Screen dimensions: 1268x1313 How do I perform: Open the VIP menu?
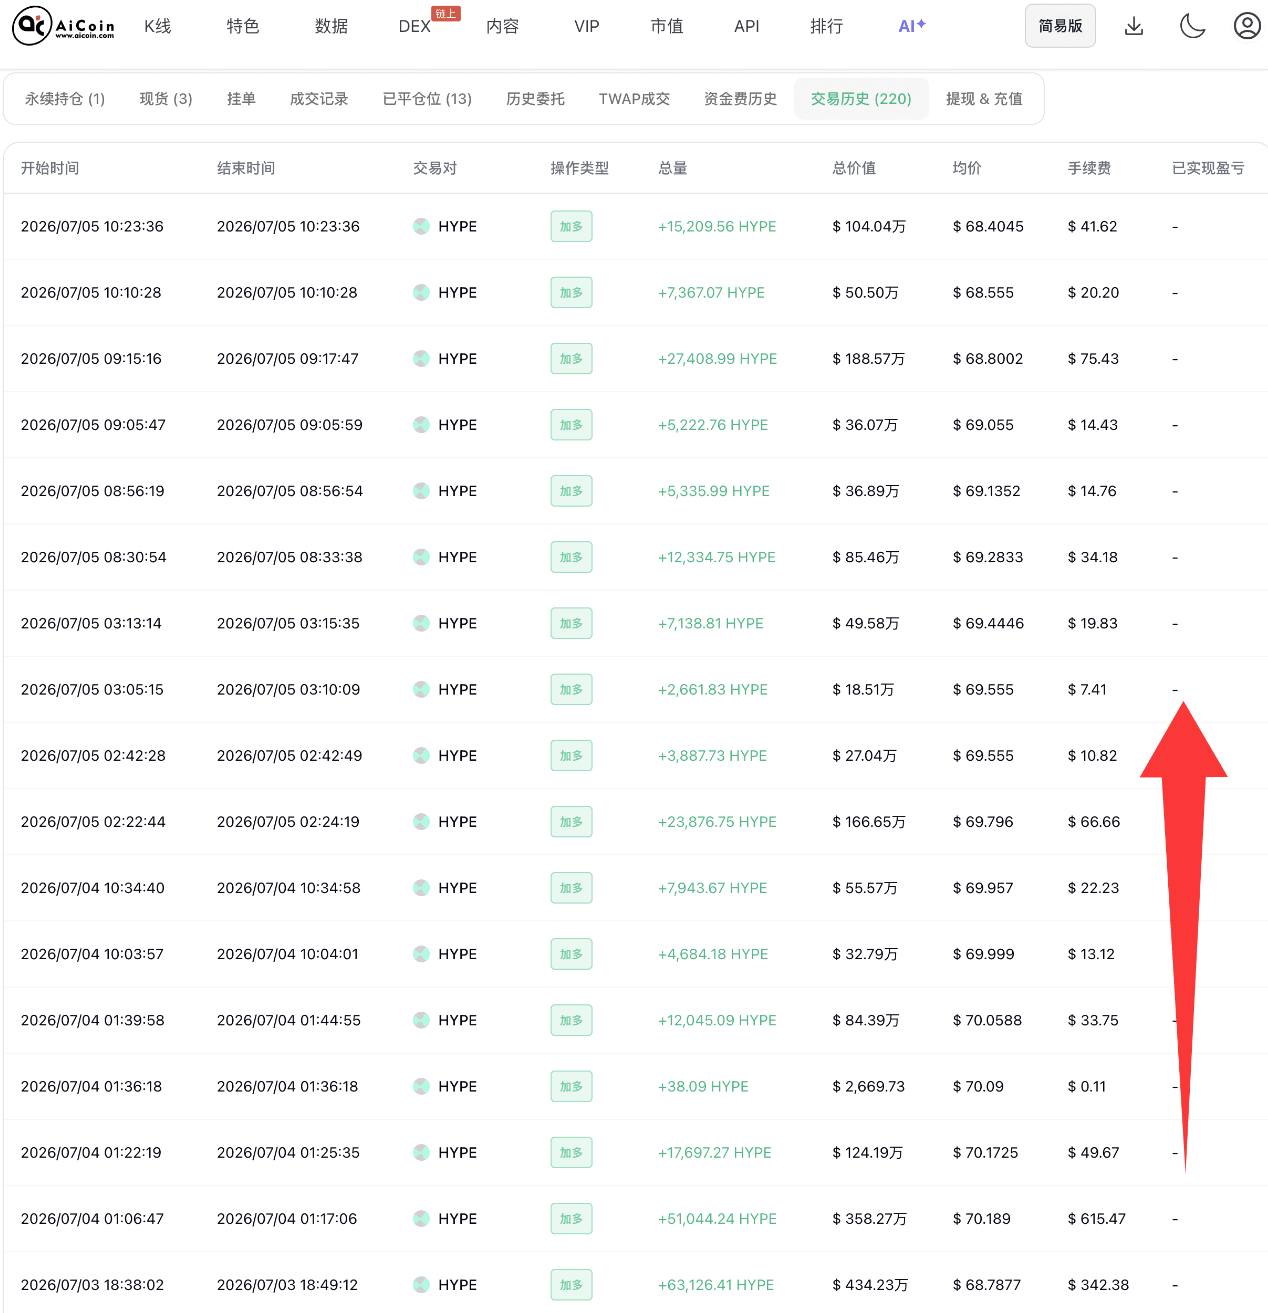coord(587,26)
